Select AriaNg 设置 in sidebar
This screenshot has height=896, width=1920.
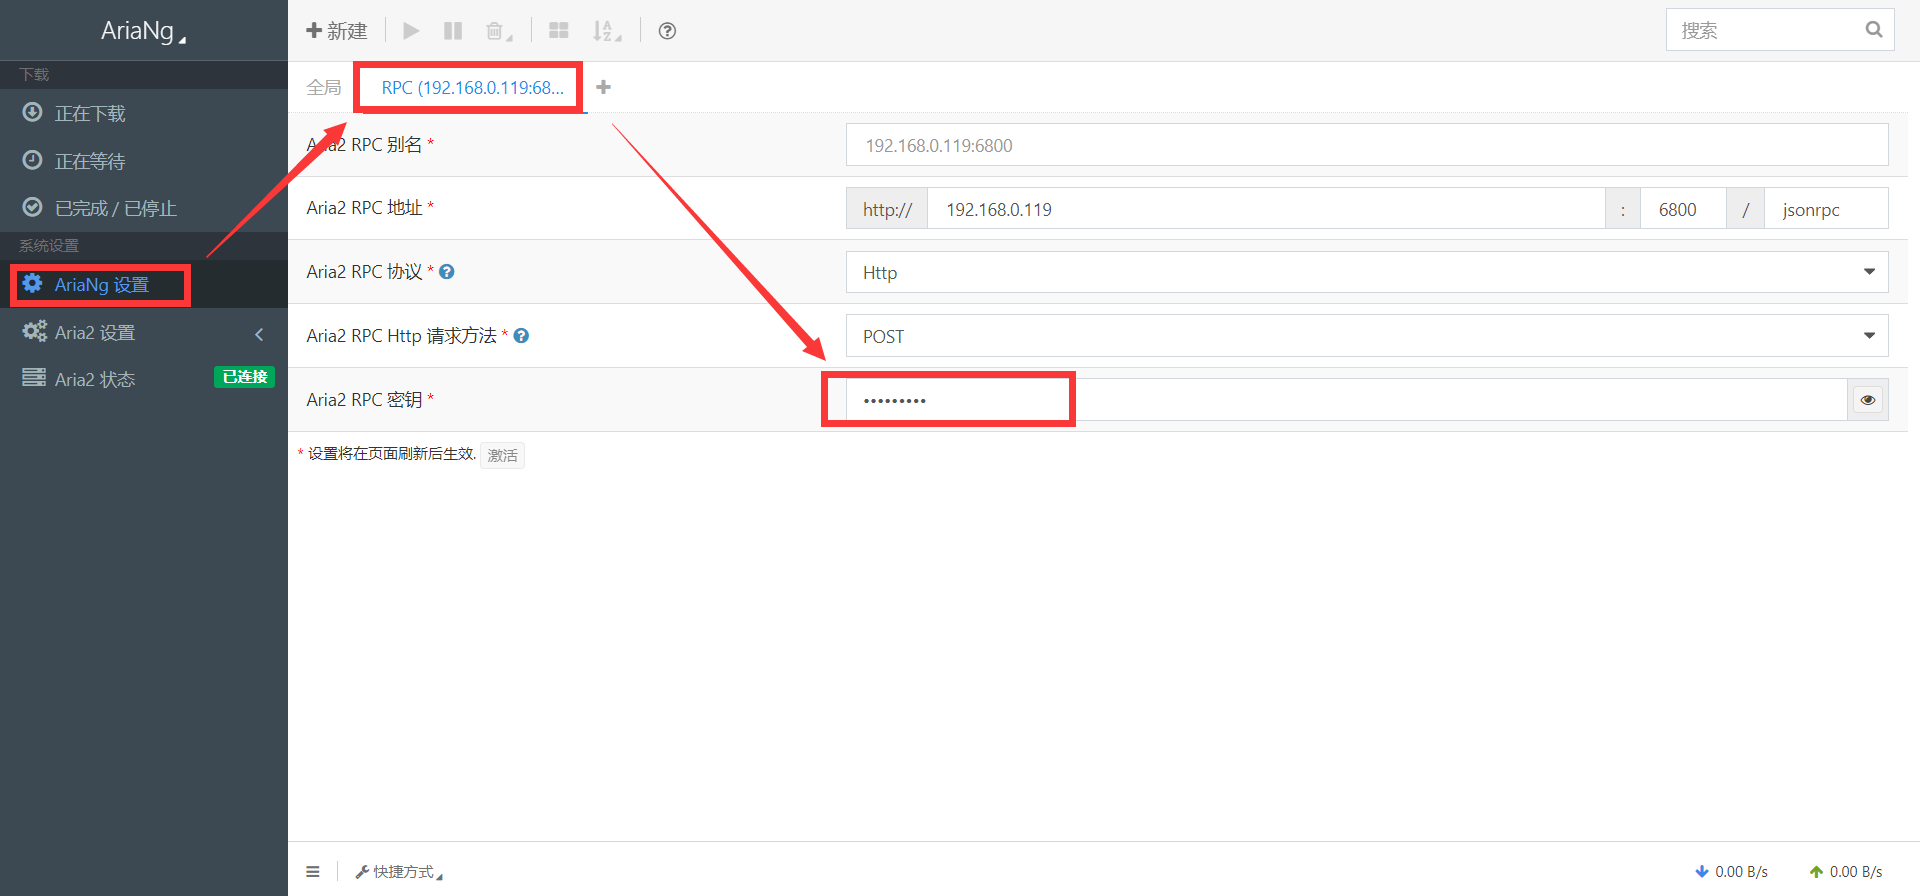click(x=144, y=285)
